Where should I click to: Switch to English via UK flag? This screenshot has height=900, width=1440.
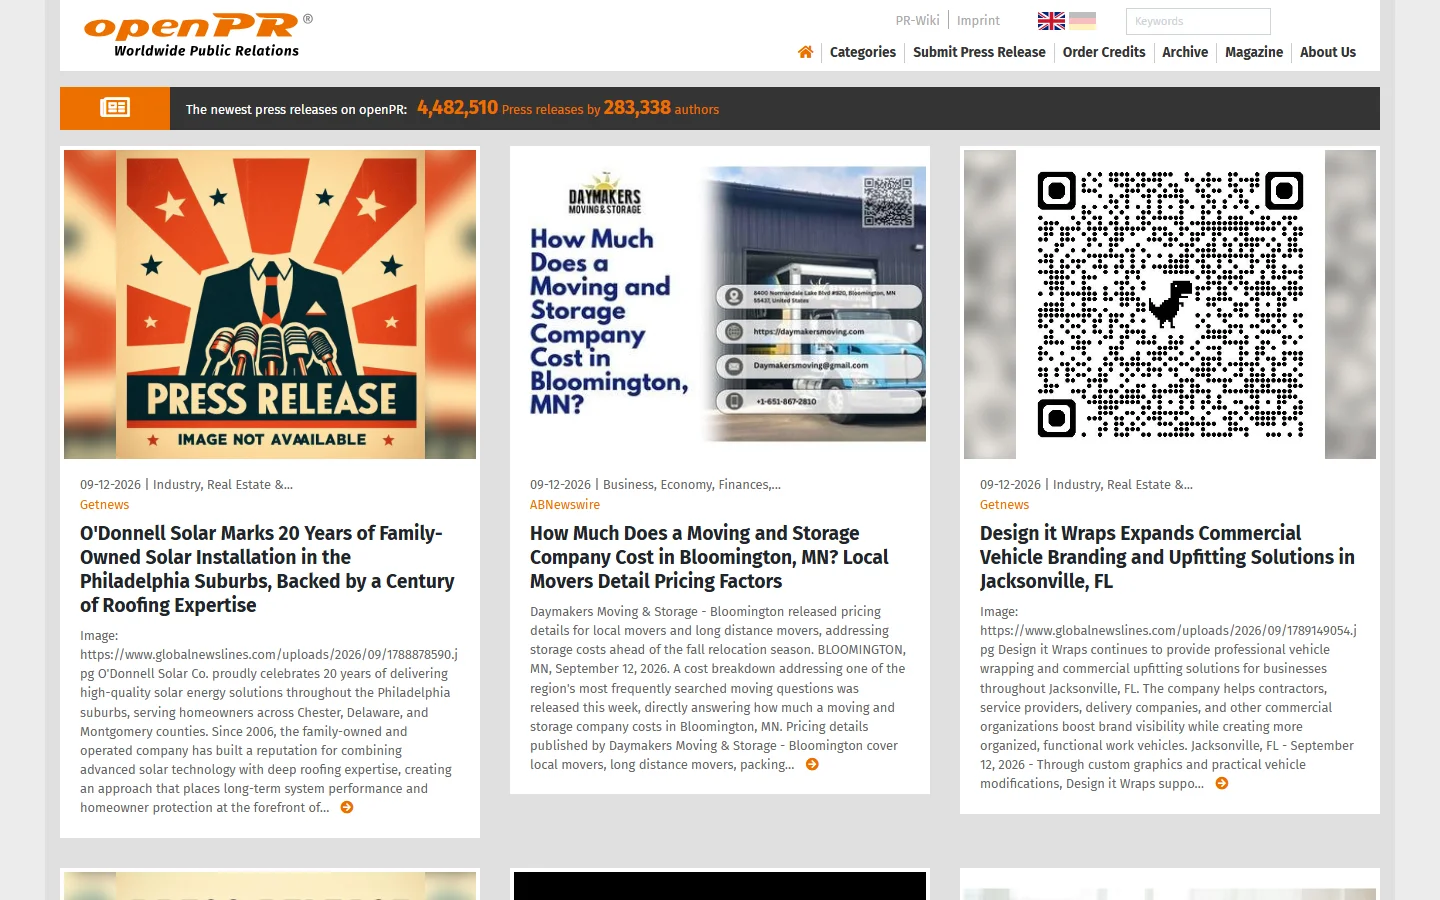[1051, 20]
